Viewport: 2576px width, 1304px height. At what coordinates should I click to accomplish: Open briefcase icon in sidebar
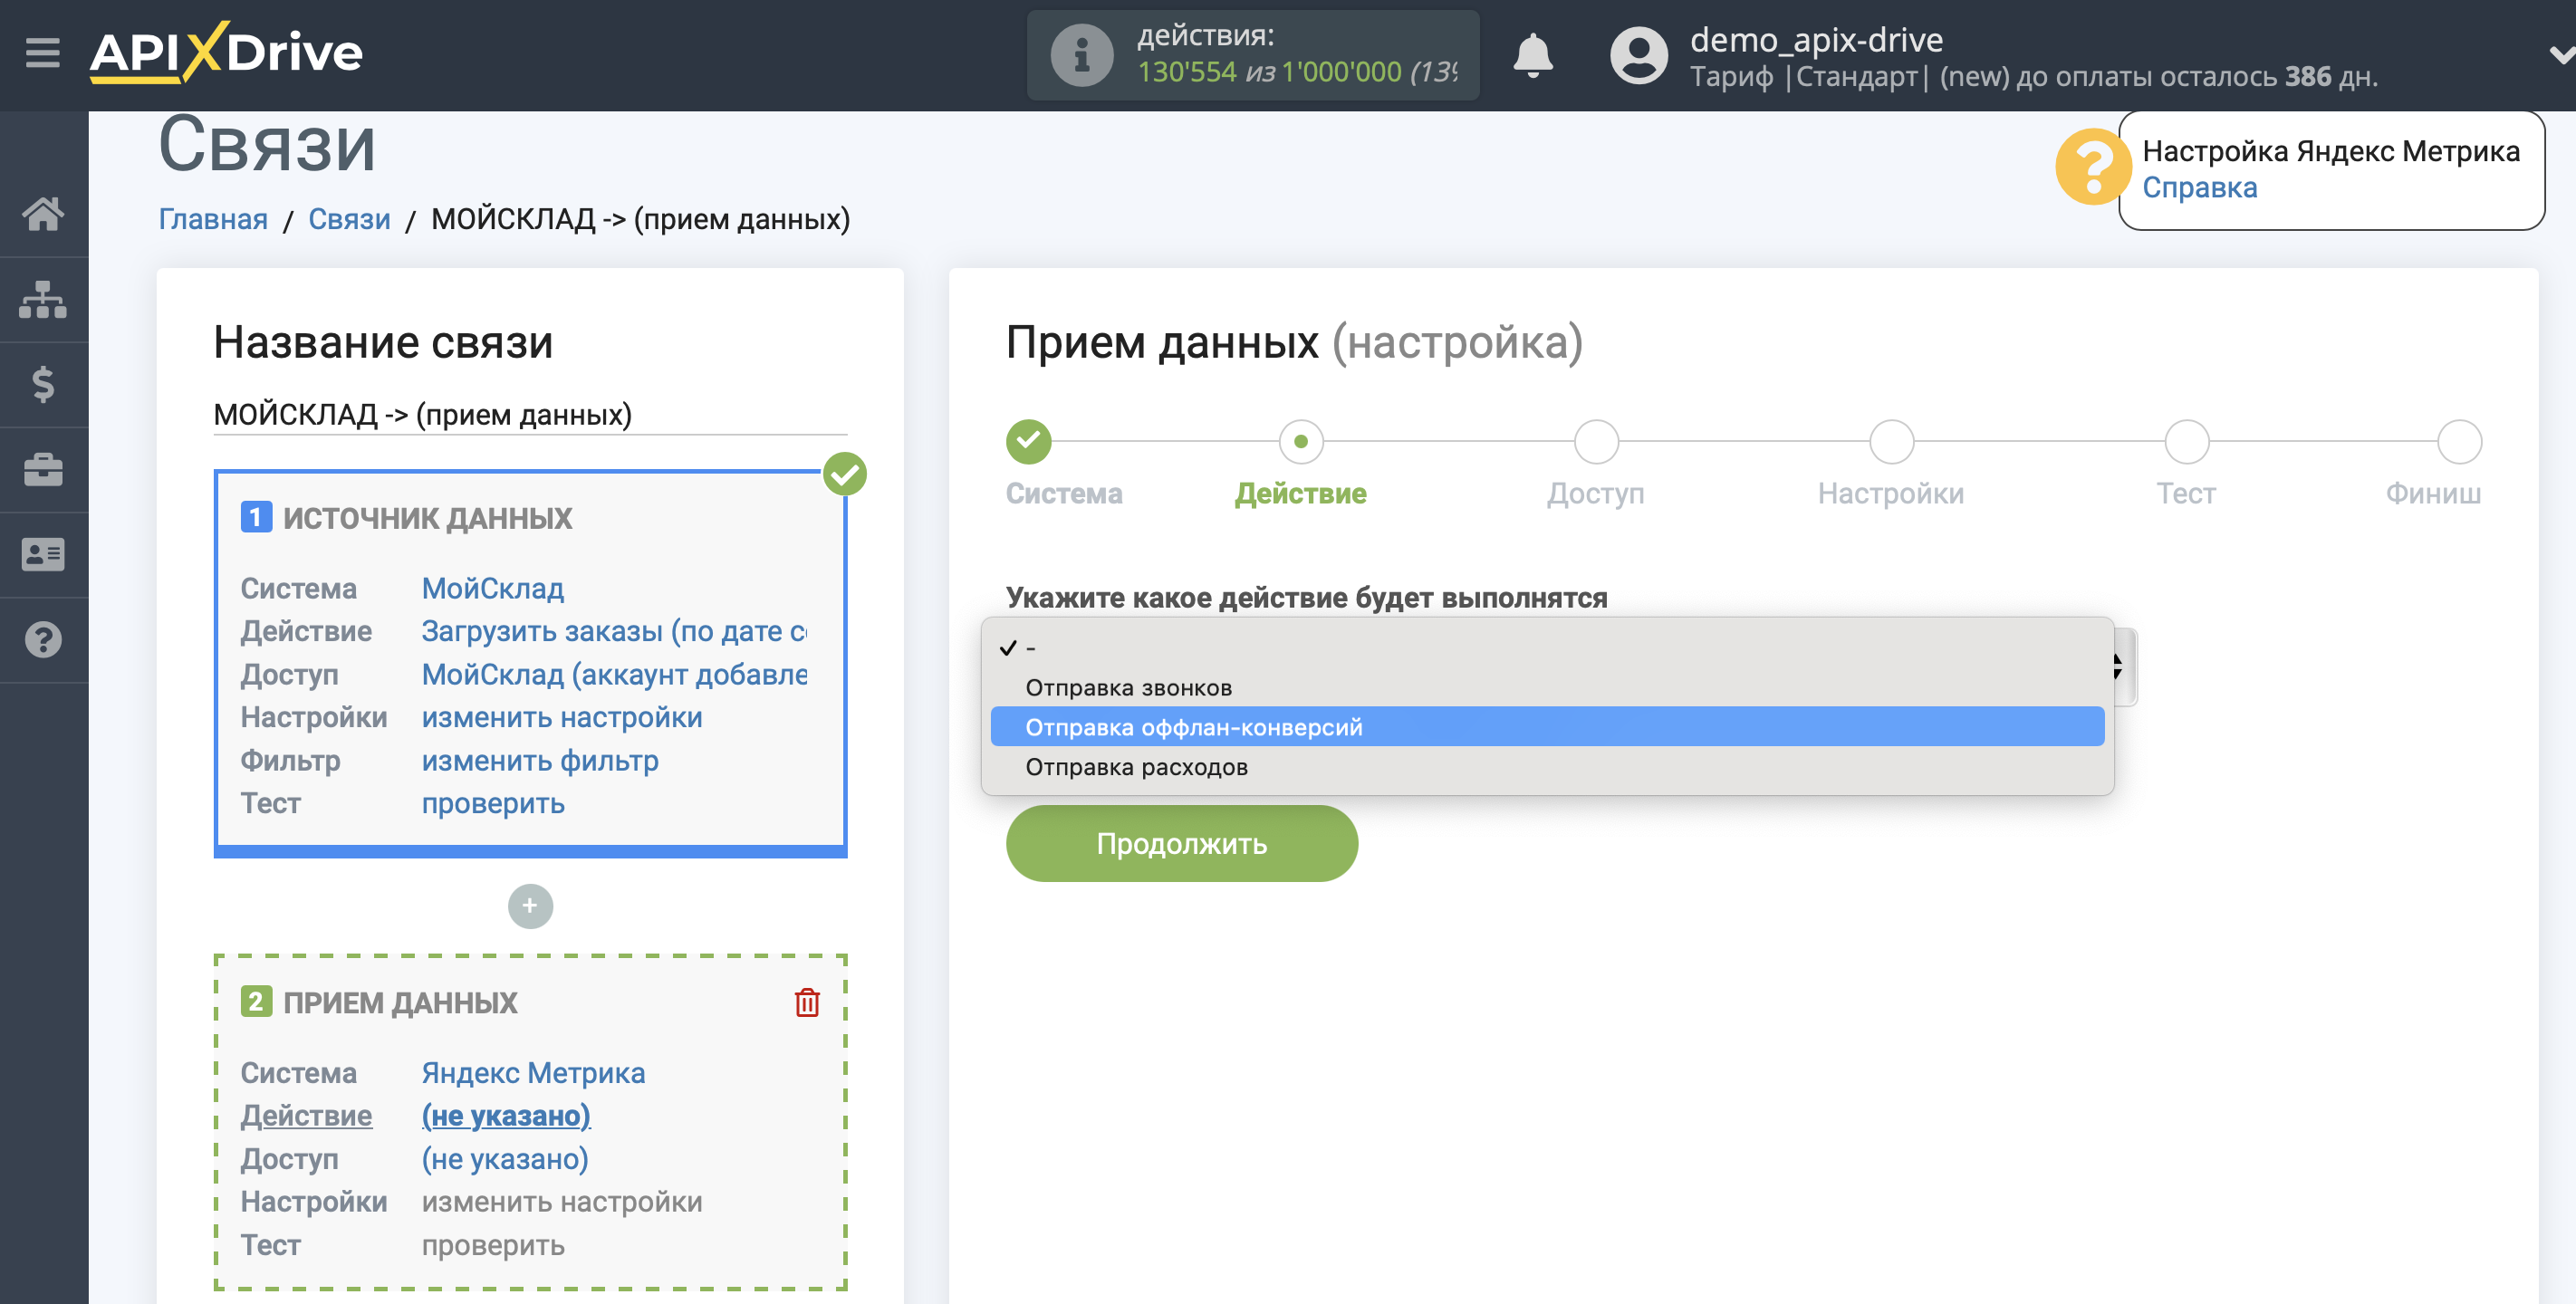[x=43, y=470]
